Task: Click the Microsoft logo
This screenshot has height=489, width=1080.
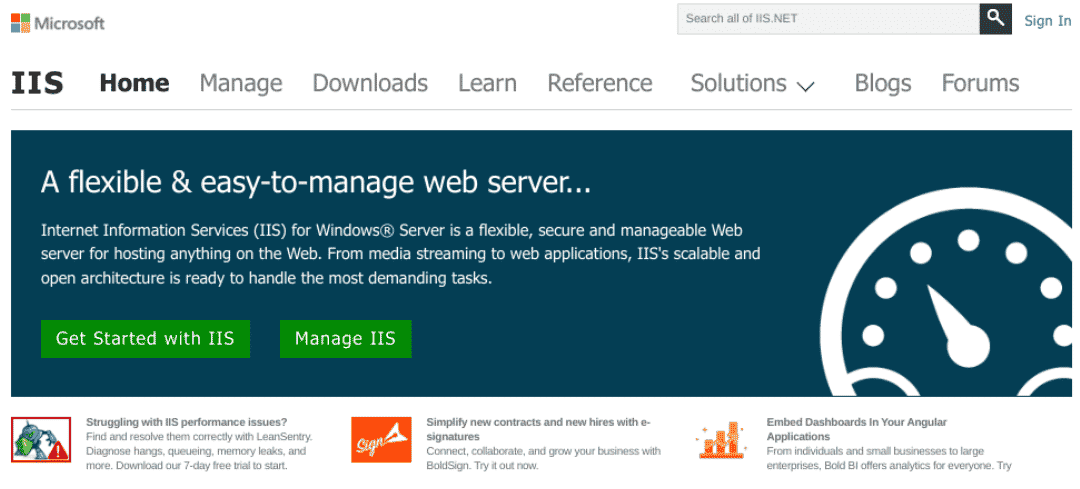Action: (x=58, y=23)
